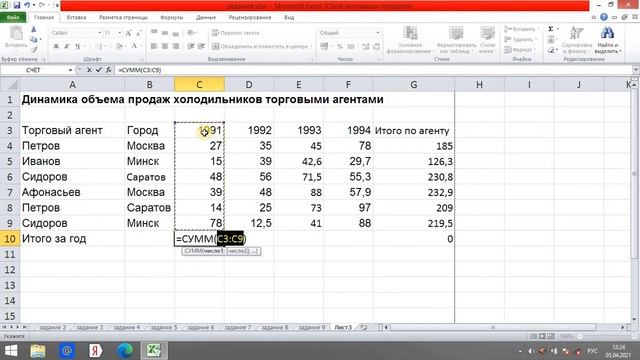This screenshot has width=640, height=360.
Task: Click Delete cells (Удалить) button
Action: click(520, 40)
